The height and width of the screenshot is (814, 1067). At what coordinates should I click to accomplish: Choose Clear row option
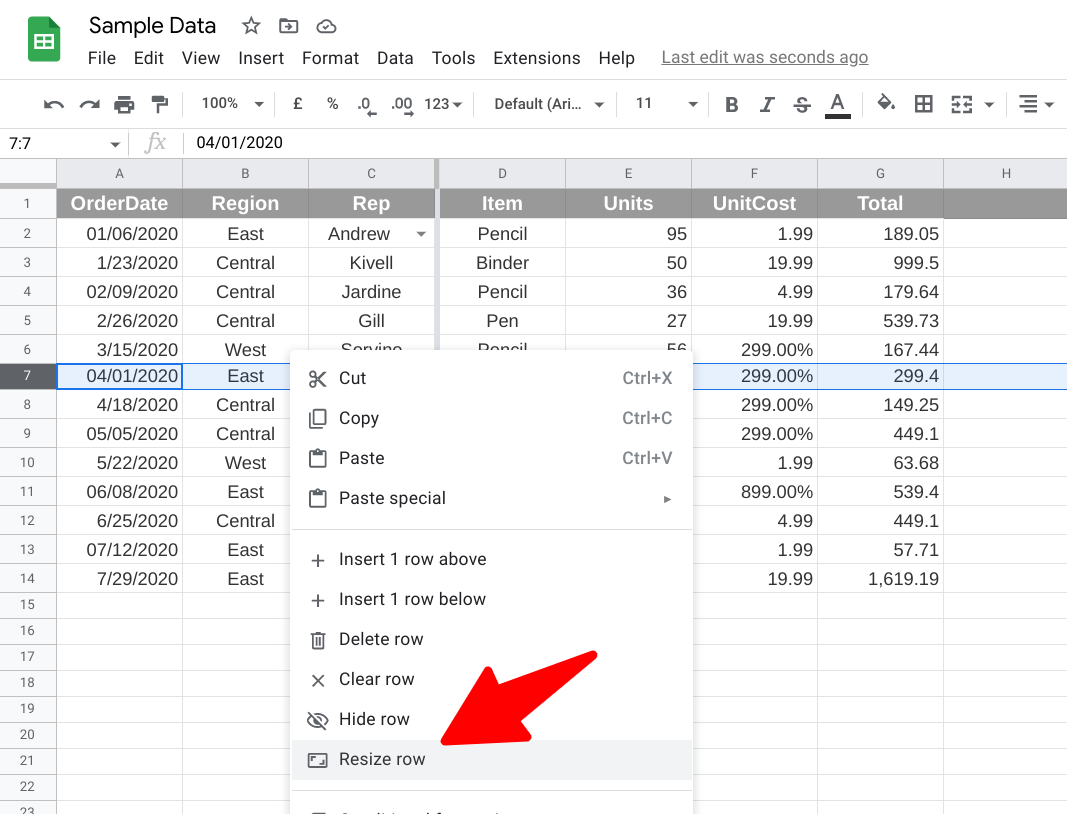click(x=491, y=680)
